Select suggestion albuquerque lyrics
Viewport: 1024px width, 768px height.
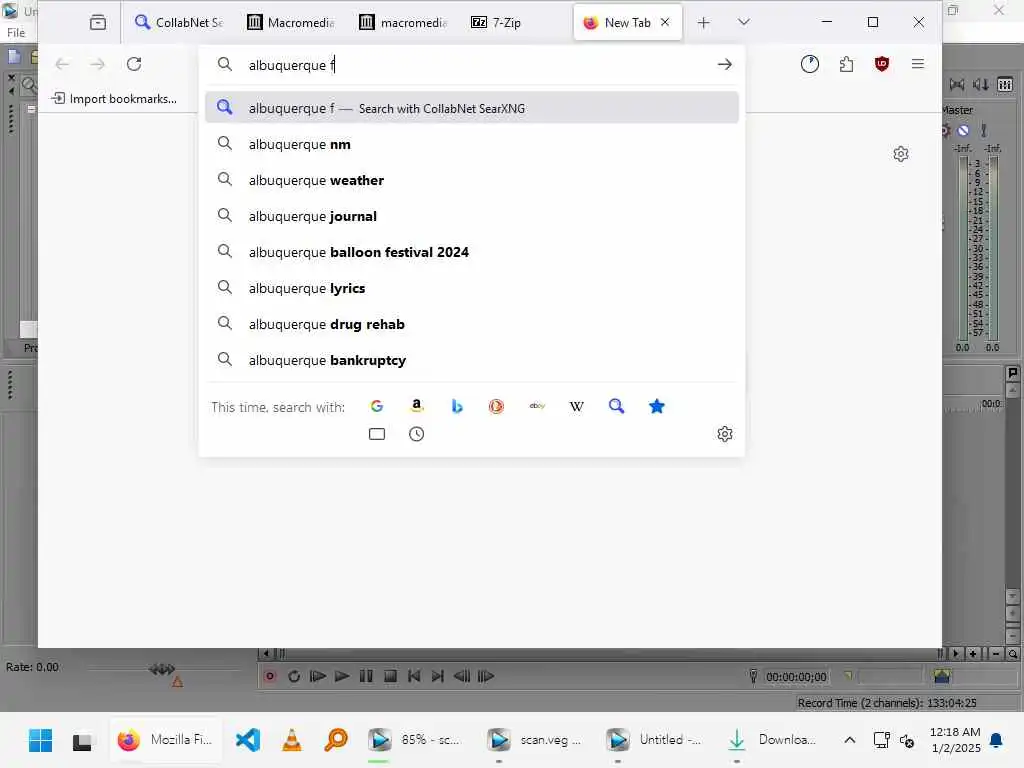472,288
